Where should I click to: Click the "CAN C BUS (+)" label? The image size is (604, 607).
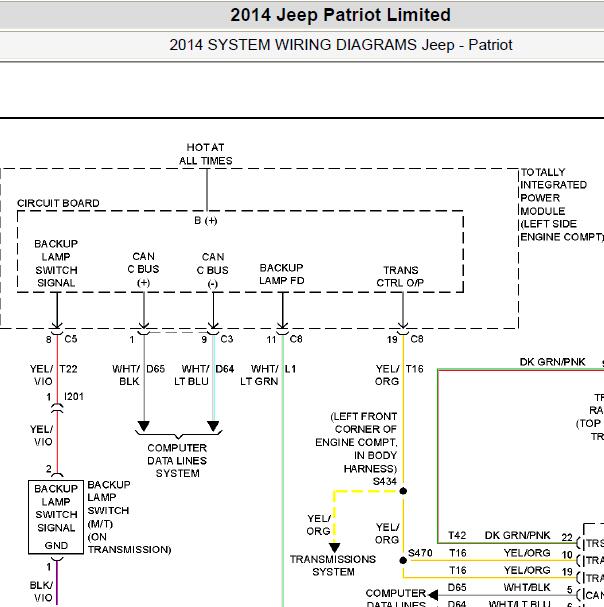(x=143, y=269)
